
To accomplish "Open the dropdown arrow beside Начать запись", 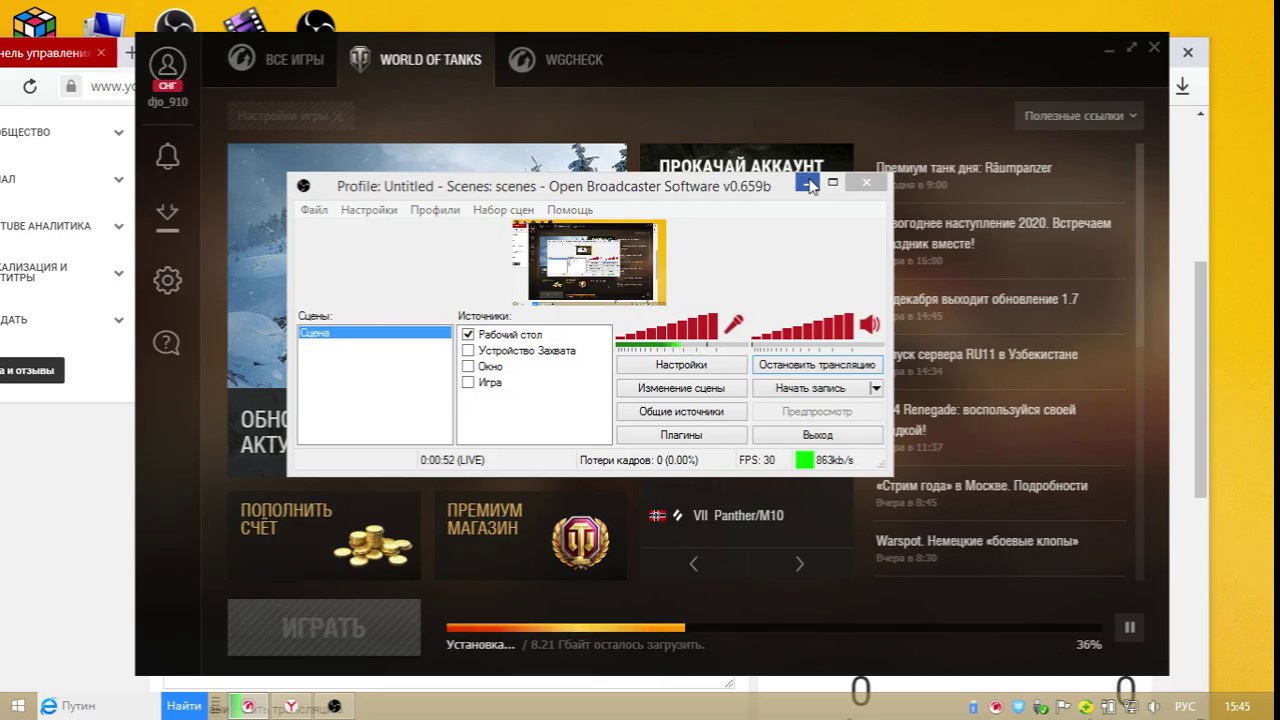I will pyautogui.click(x=875, y=388).
